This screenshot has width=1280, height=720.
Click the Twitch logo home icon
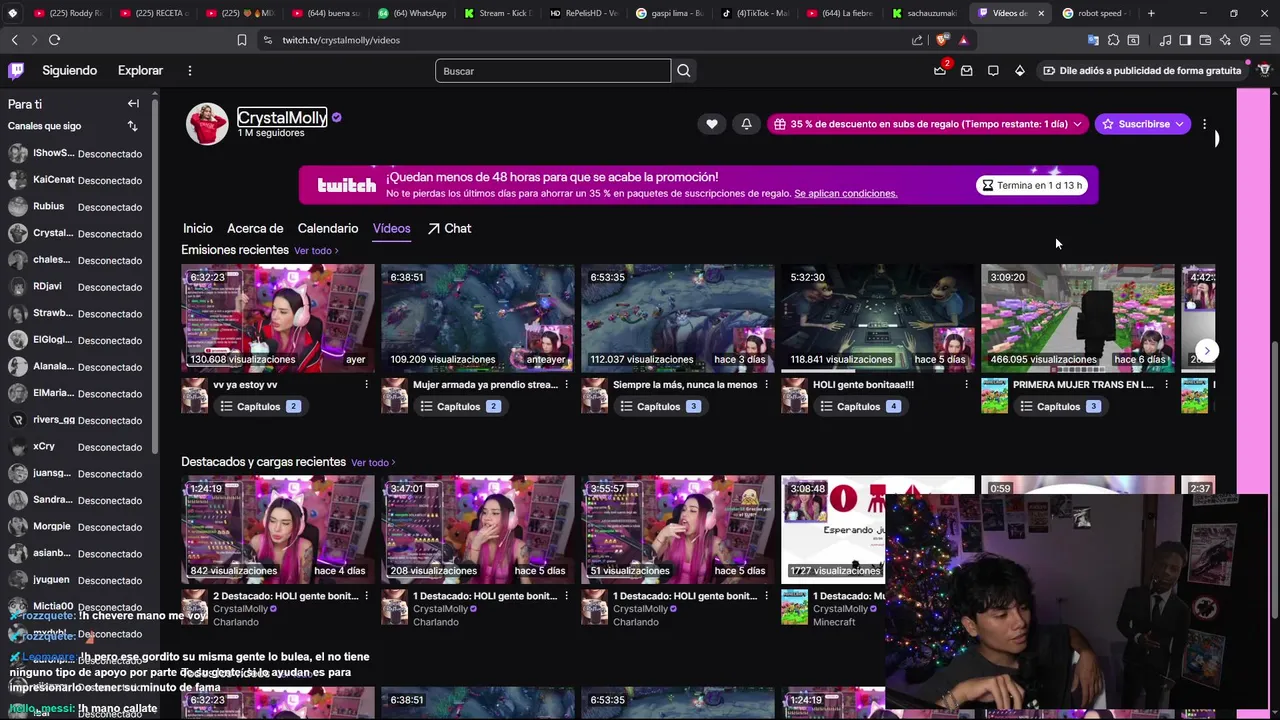(16, 70)
